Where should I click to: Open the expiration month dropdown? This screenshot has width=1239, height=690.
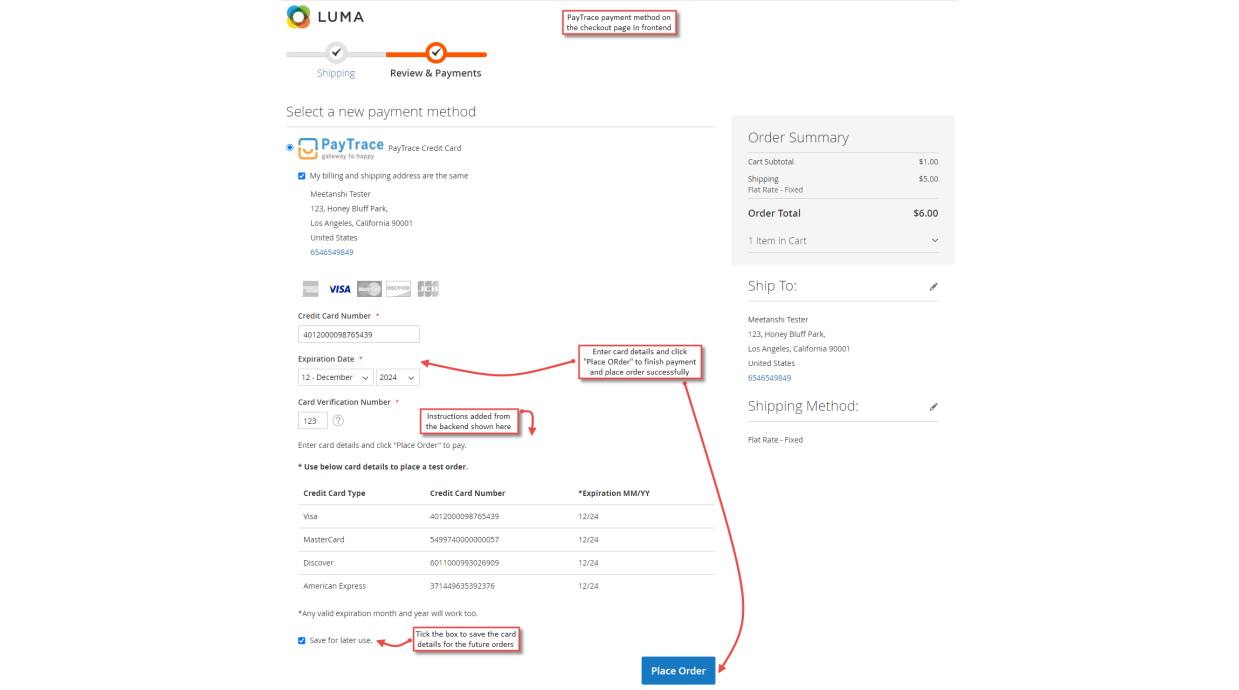pyautogui.click(x=335, y=378)
